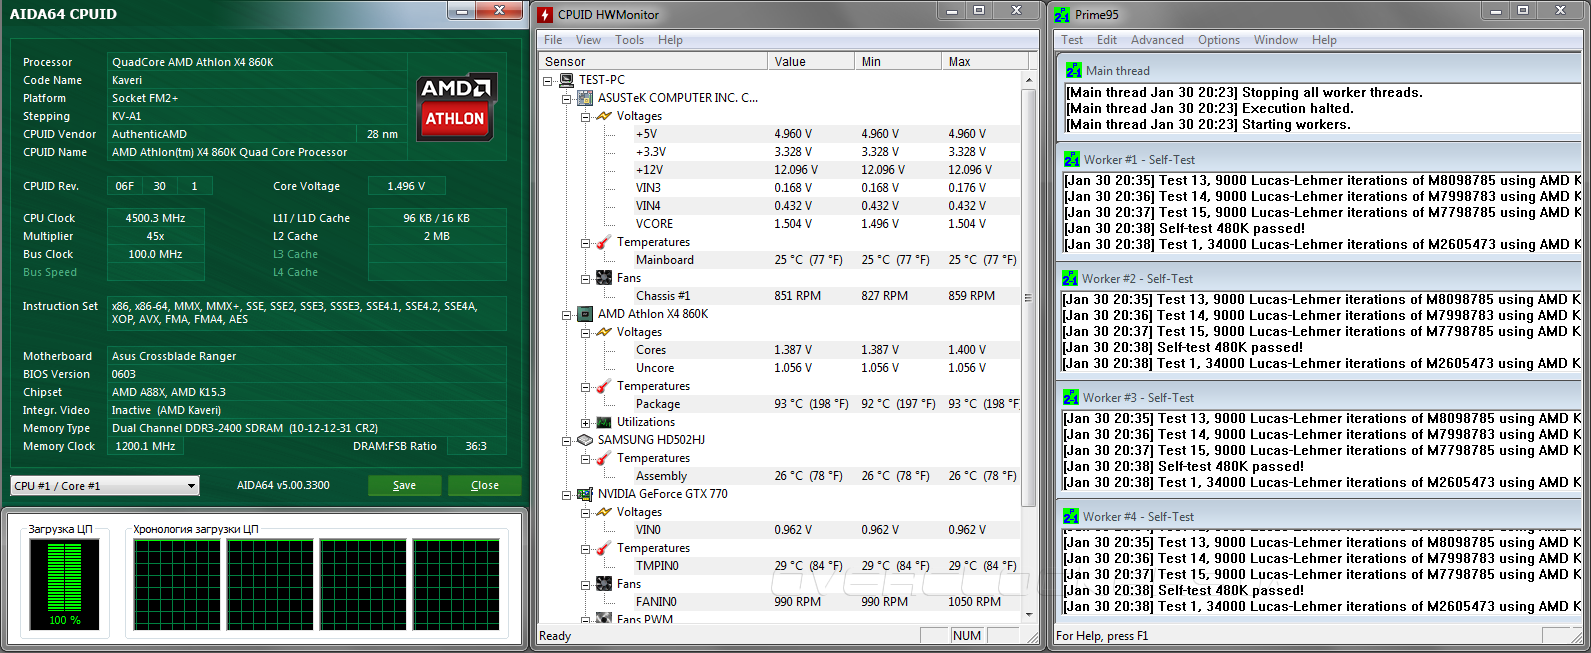
Task: Open the HWMonitor View menu
Action: [588, 40]
